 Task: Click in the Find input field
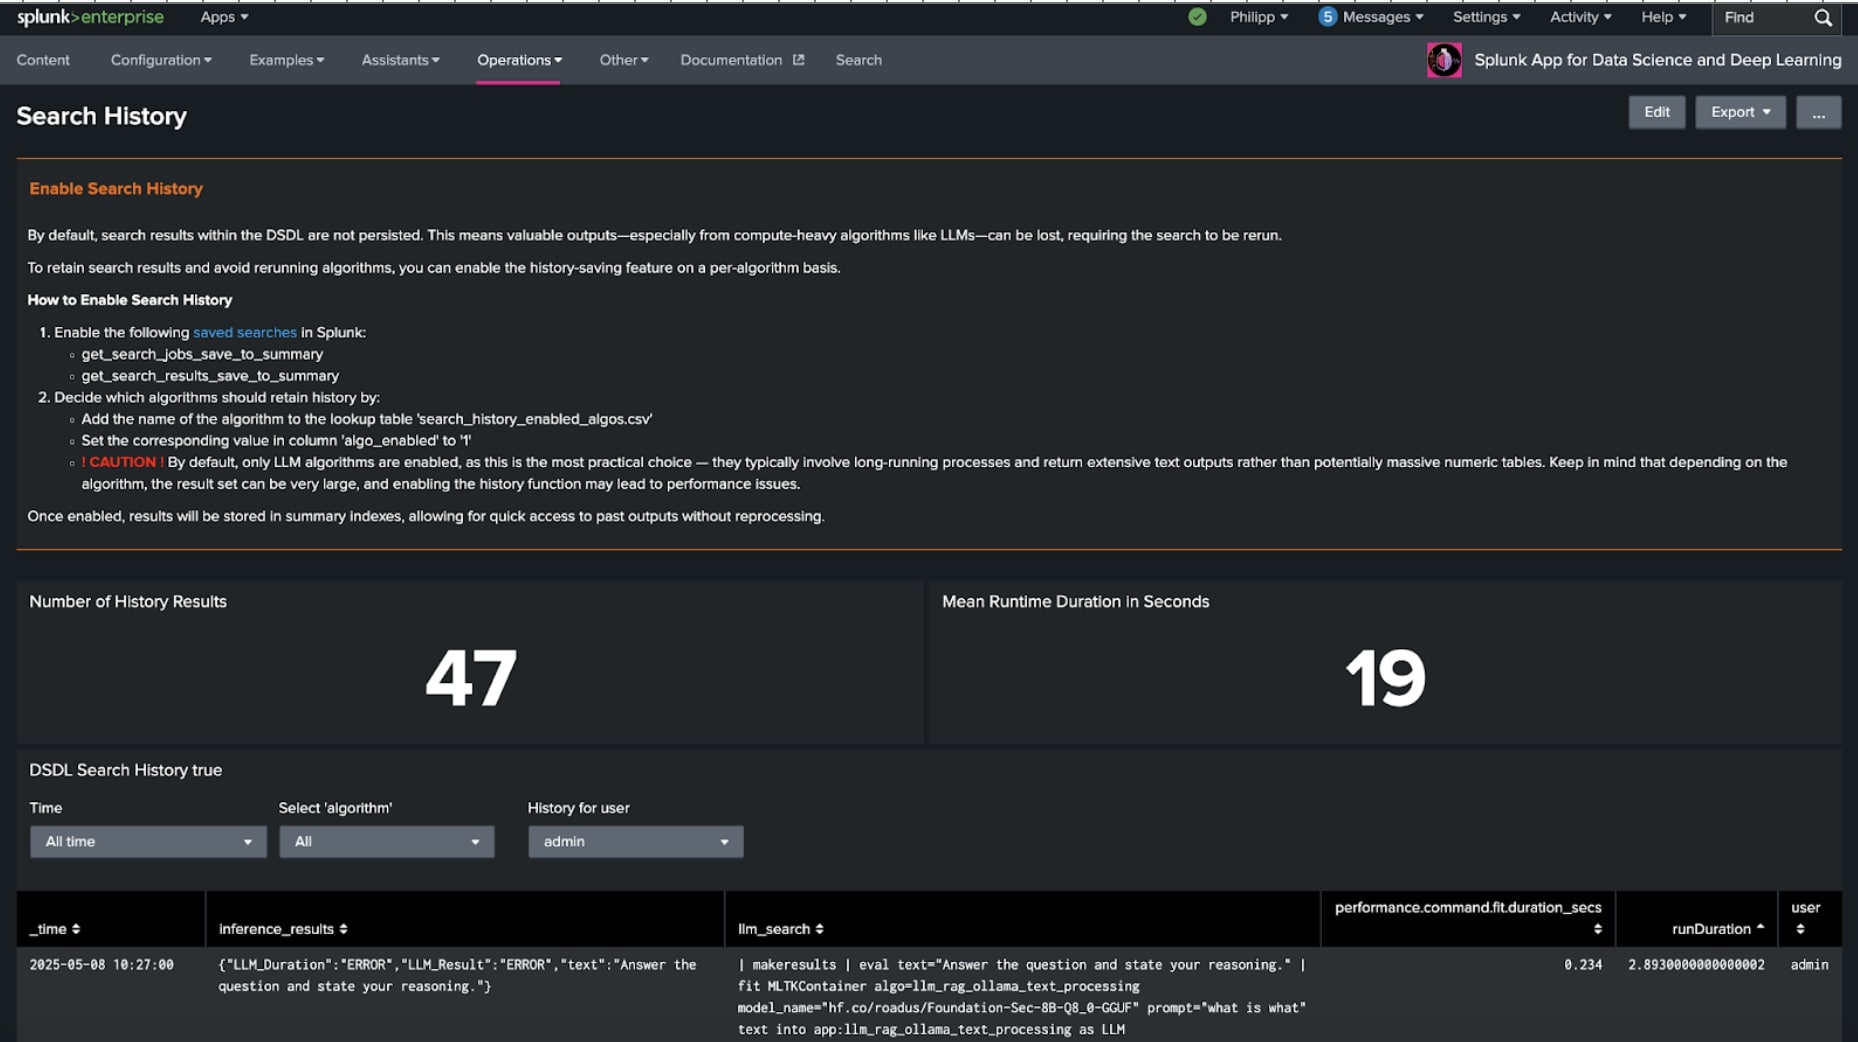(1764, 18)
